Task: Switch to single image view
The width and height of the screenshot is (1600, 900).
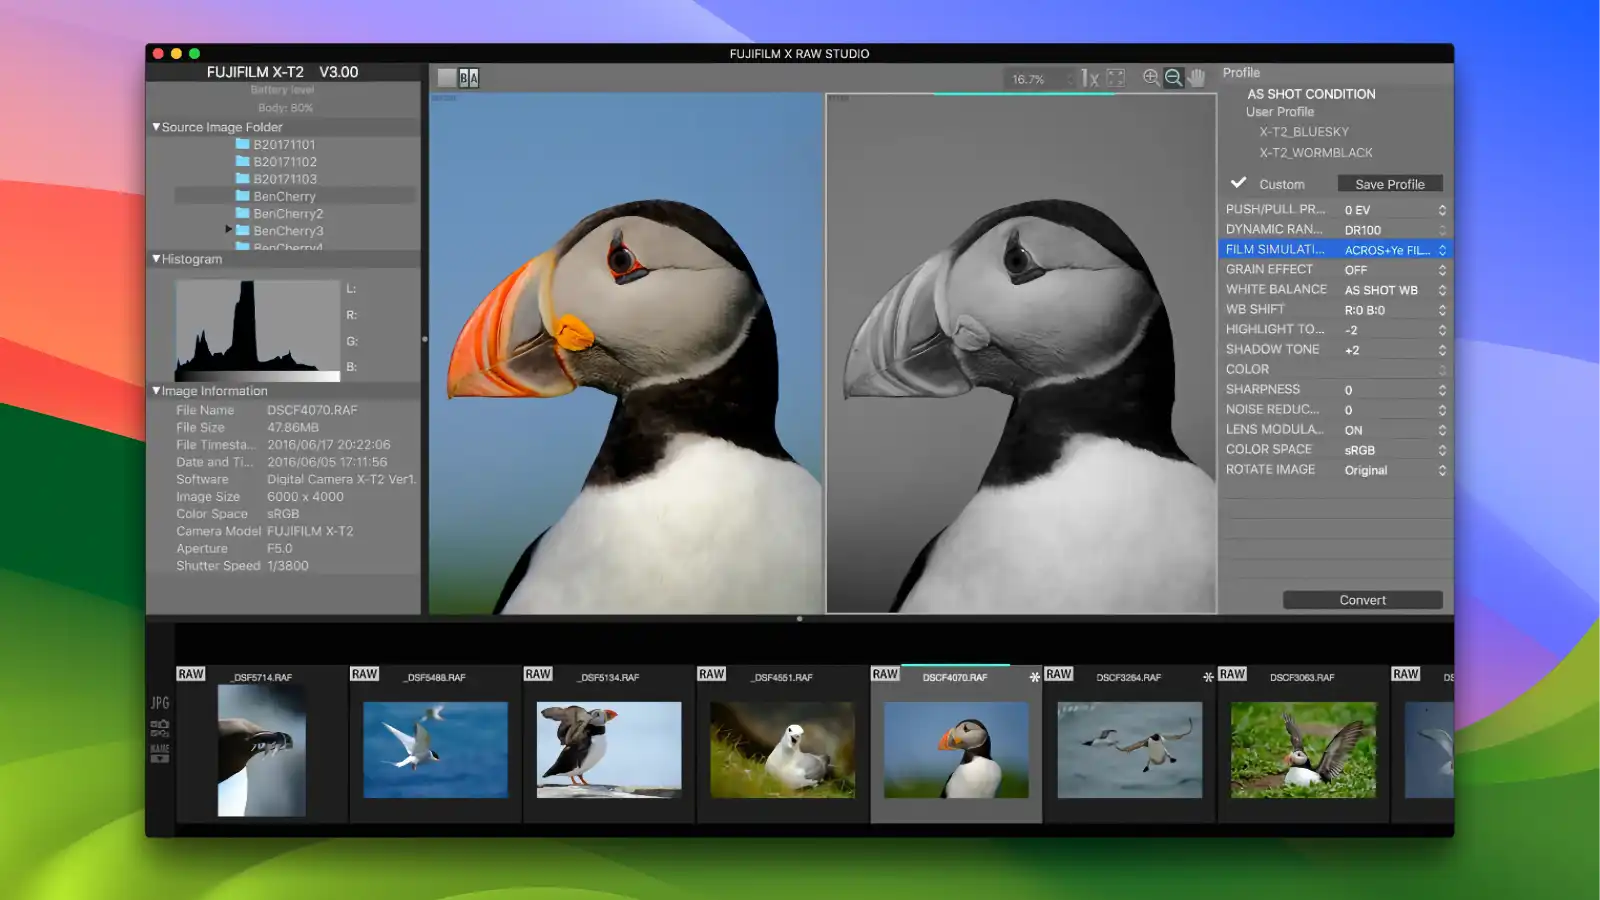Action: tap(447, 78)
